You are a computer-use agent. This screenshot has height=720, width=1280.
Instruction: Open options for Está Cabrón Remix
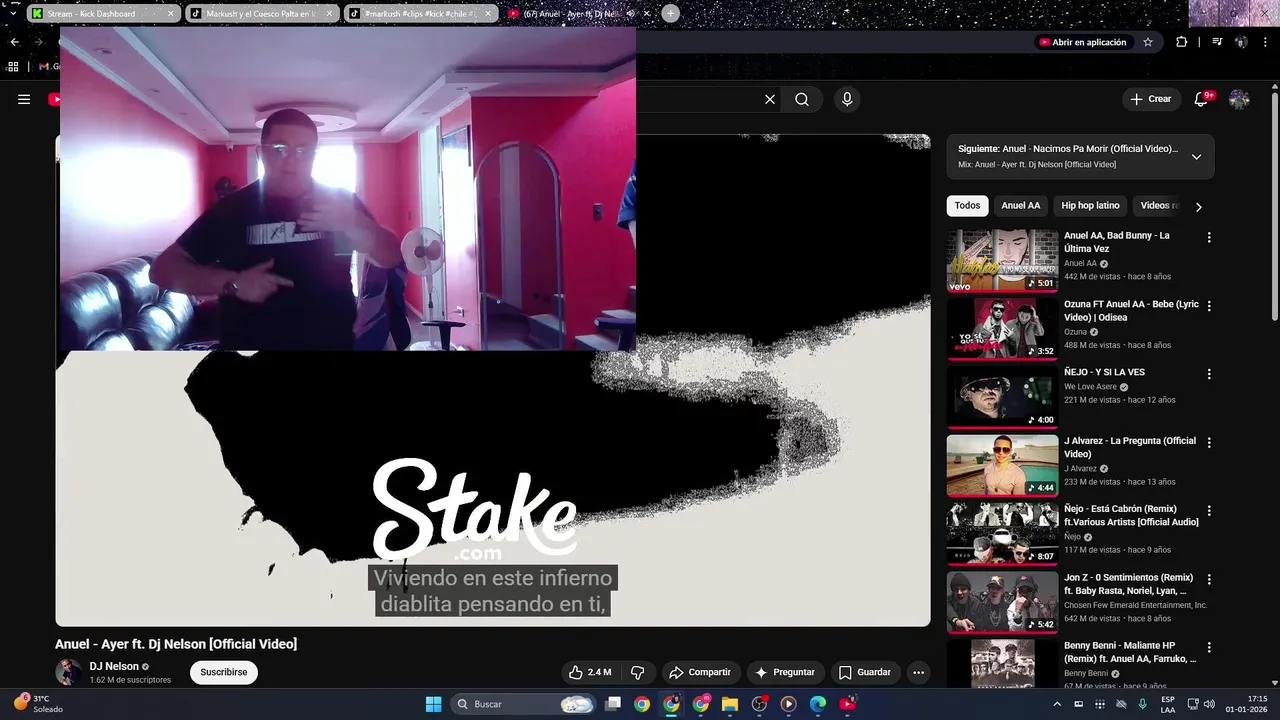point(1209,511)
